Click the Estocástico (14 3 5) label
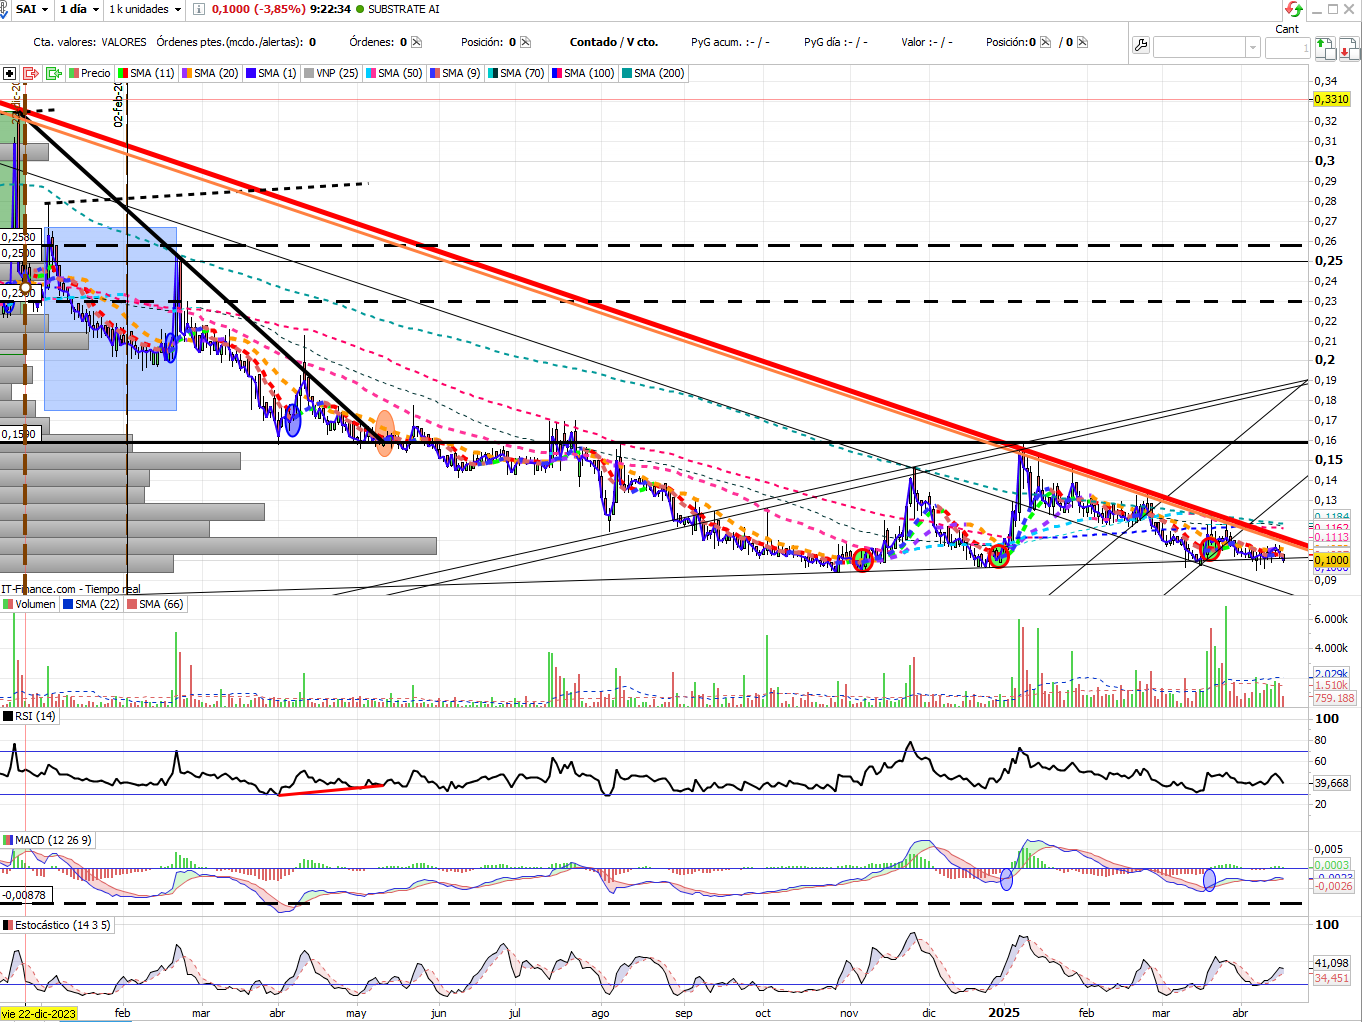The height and width of the screenshot is (1022, 1362). 57,925
